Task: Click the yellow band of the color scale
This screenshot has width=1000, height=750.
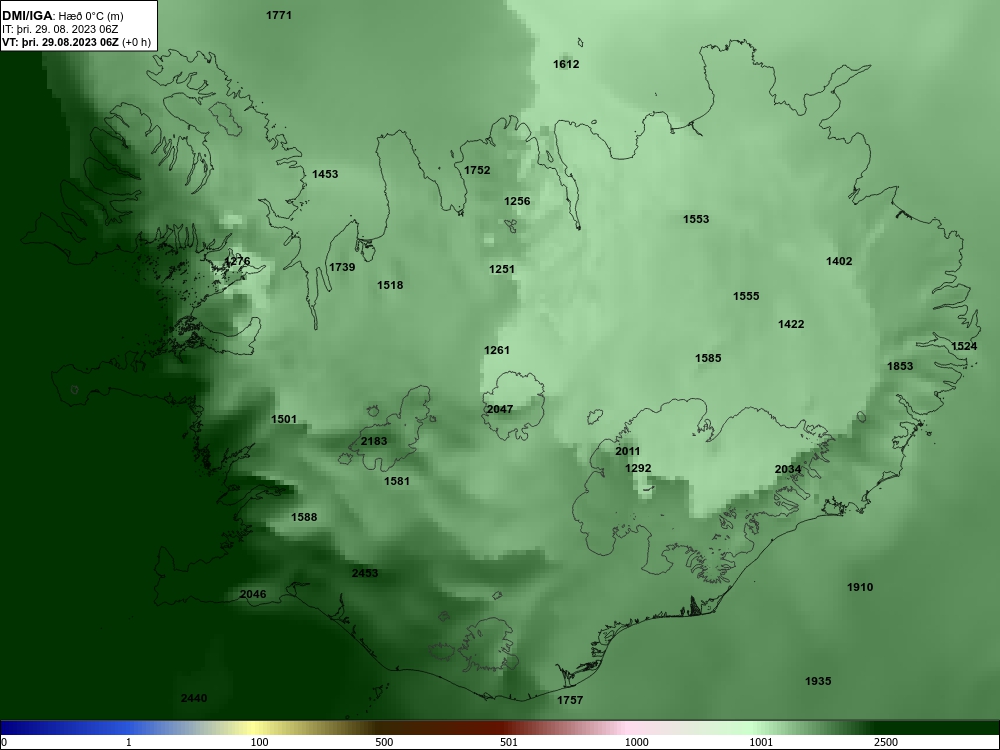Action: [252, 728]
